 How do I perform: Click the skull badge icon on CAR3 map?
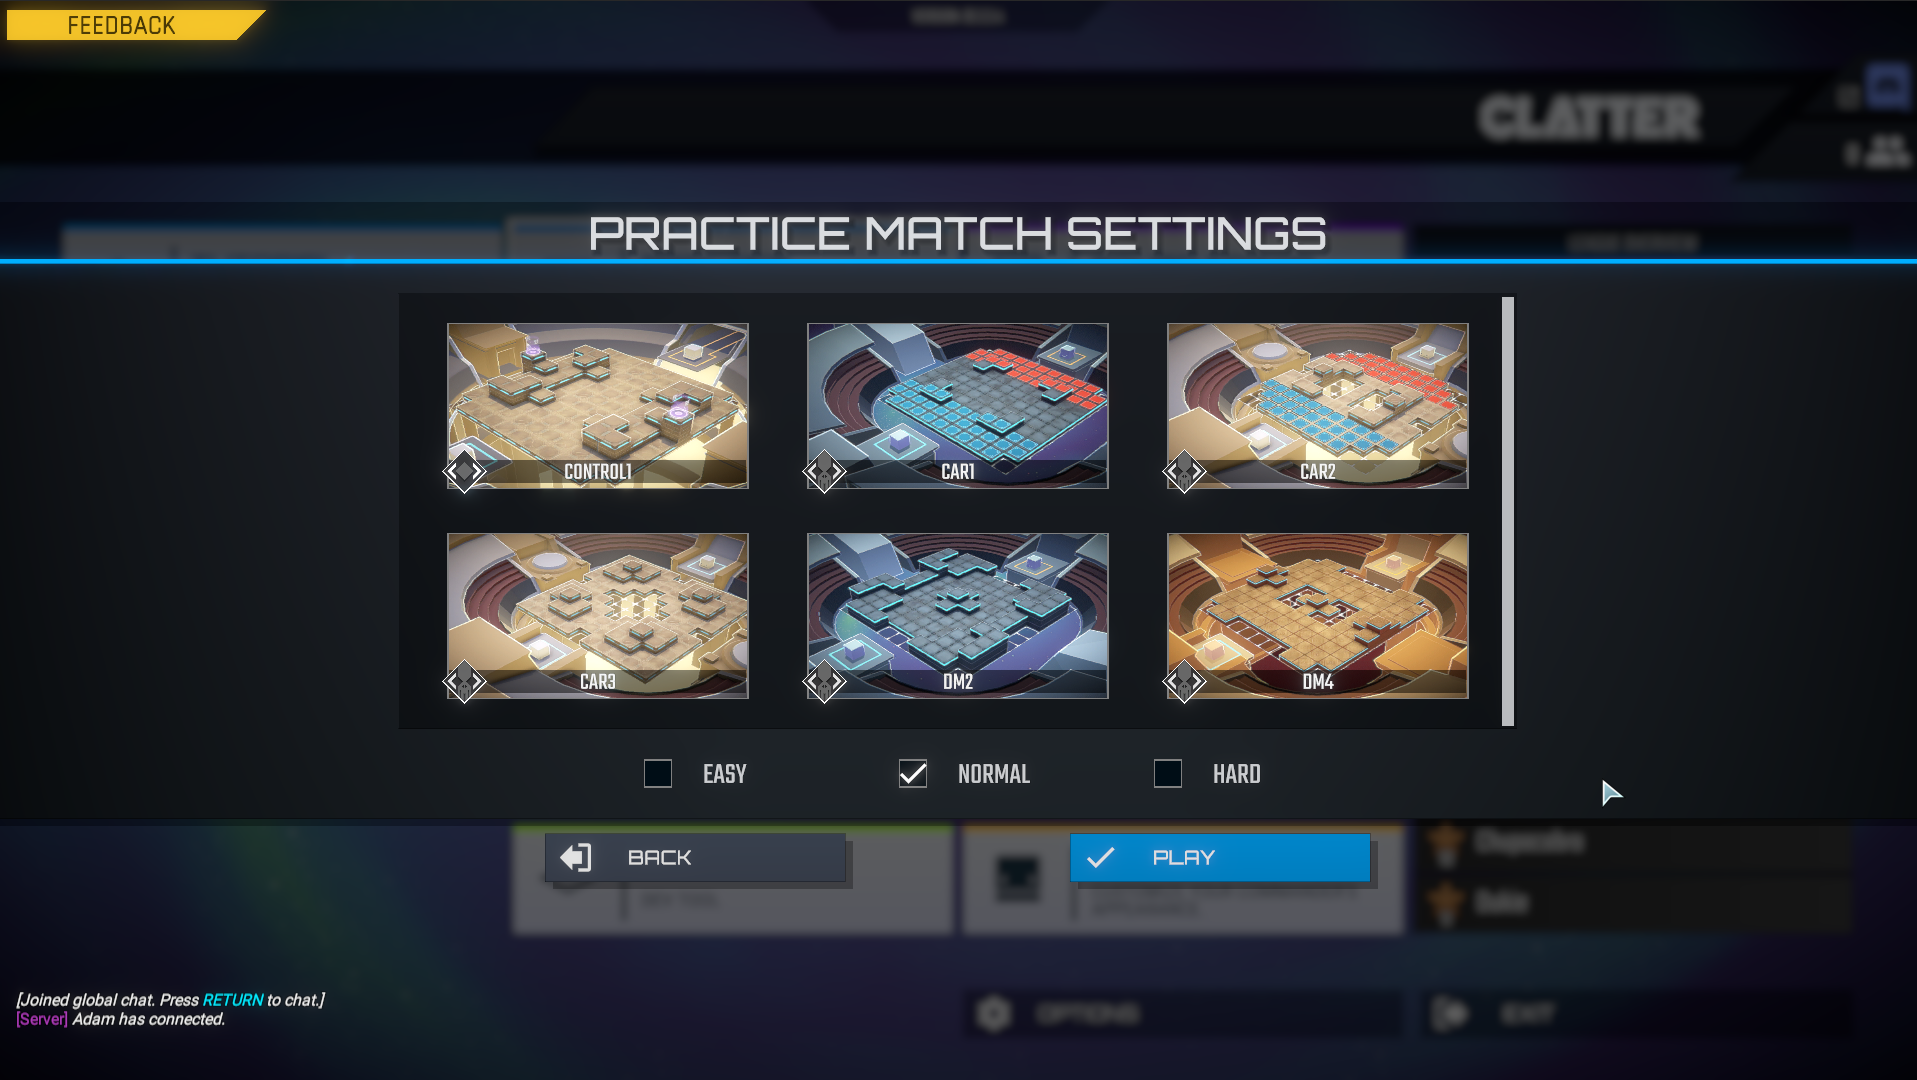coord(464,682)
